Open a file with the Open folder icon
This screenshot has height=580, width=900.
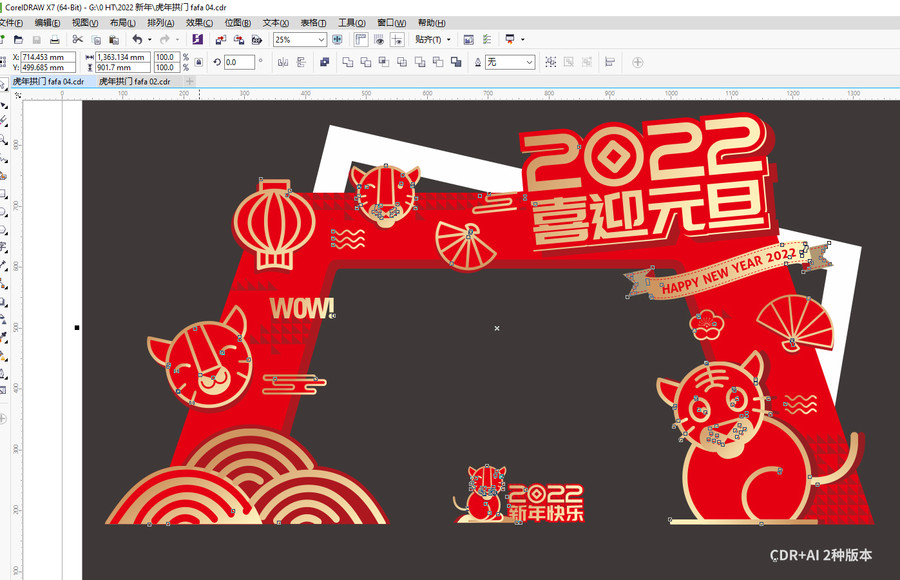tap(18, 40)
